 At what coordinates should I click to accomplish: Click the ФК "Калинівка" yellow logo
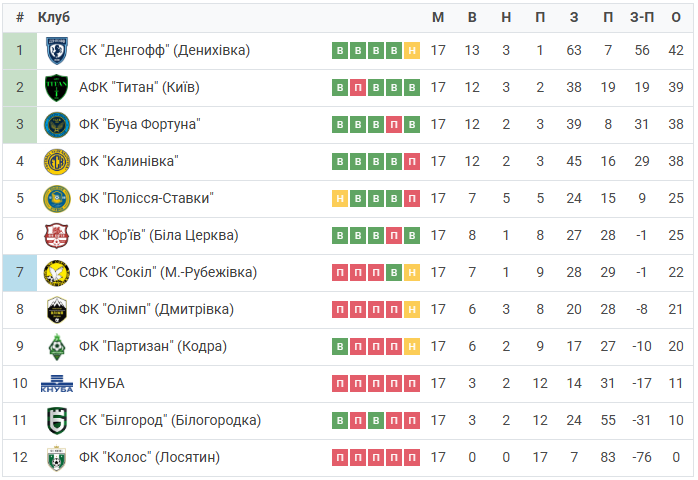tap(57, 162)
